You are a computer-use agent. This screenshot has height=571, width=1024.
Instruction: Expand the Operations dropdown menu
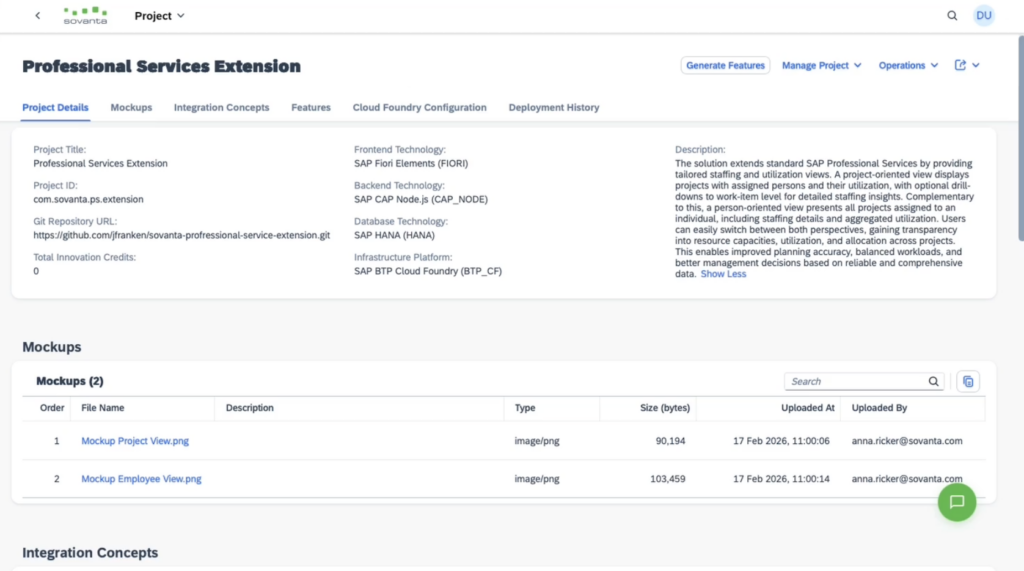[908, 65]
